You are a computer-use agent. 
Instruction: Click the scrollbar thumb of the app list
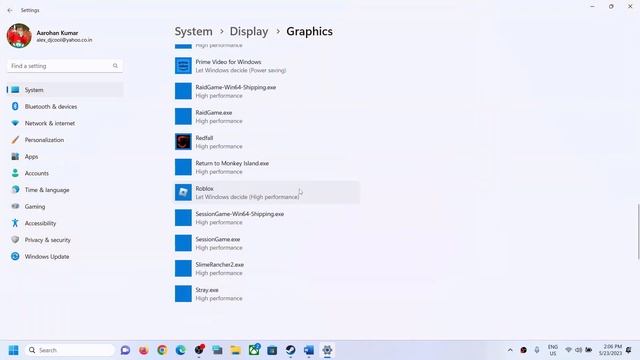(x=638, y=231)
